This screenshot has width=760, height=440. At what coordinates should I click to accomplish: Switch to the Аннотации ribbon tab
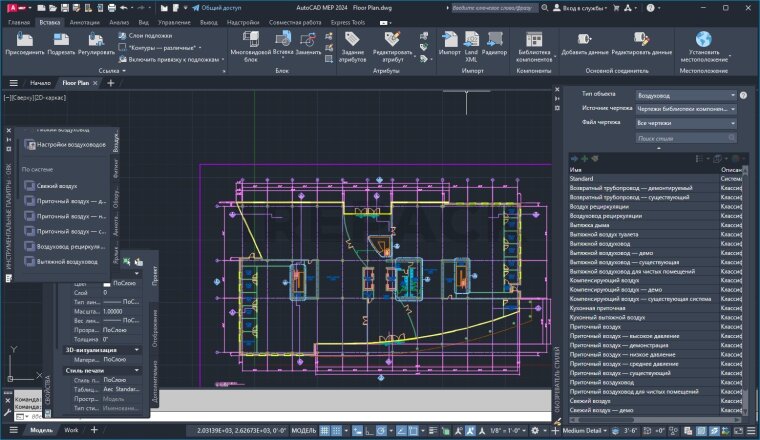point(85,20)
